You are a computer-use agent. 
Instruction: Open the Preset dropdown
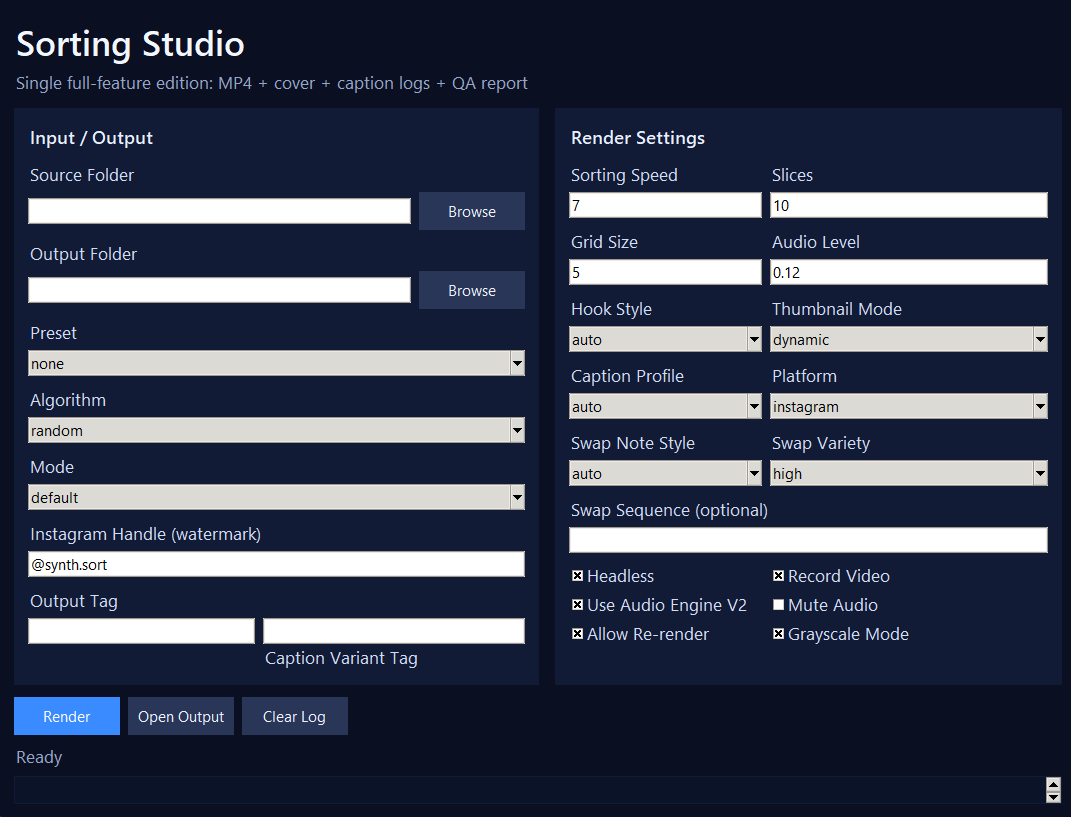coord(276,364)
